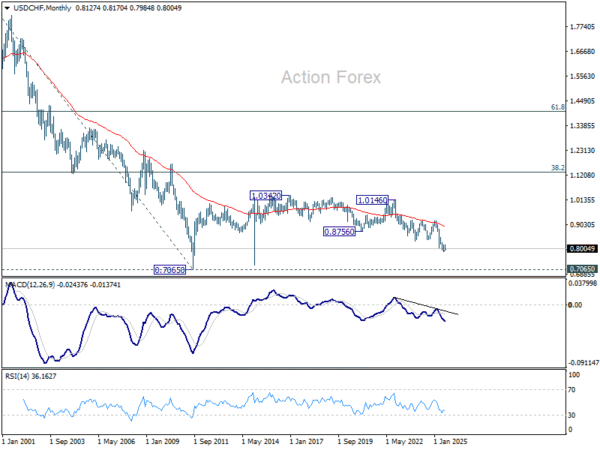Click the 1 Jan 2025 date marker
600x450 pixels.
click(450, 442)
